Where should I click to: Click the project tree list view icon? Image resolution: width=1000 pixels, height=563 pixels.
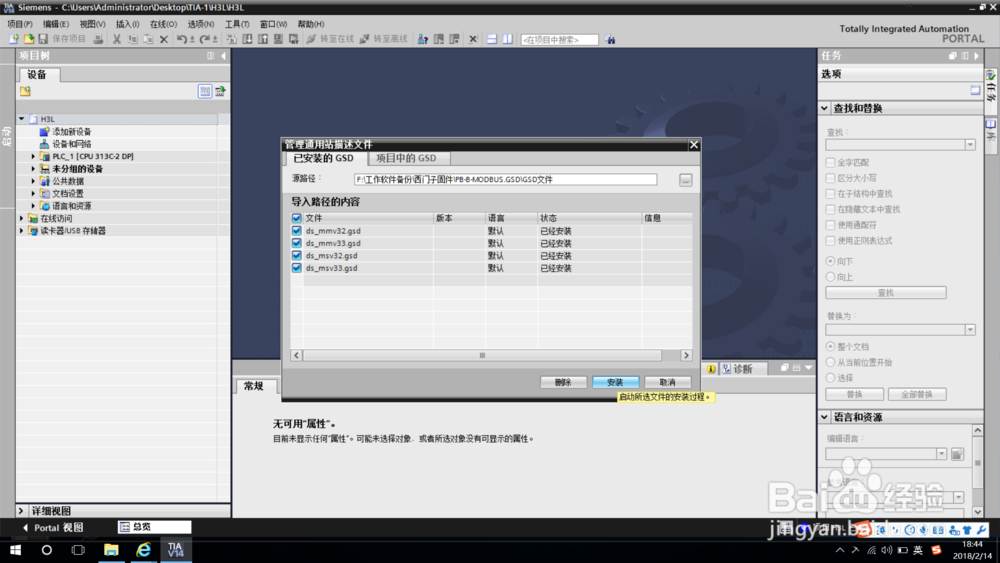205,91
